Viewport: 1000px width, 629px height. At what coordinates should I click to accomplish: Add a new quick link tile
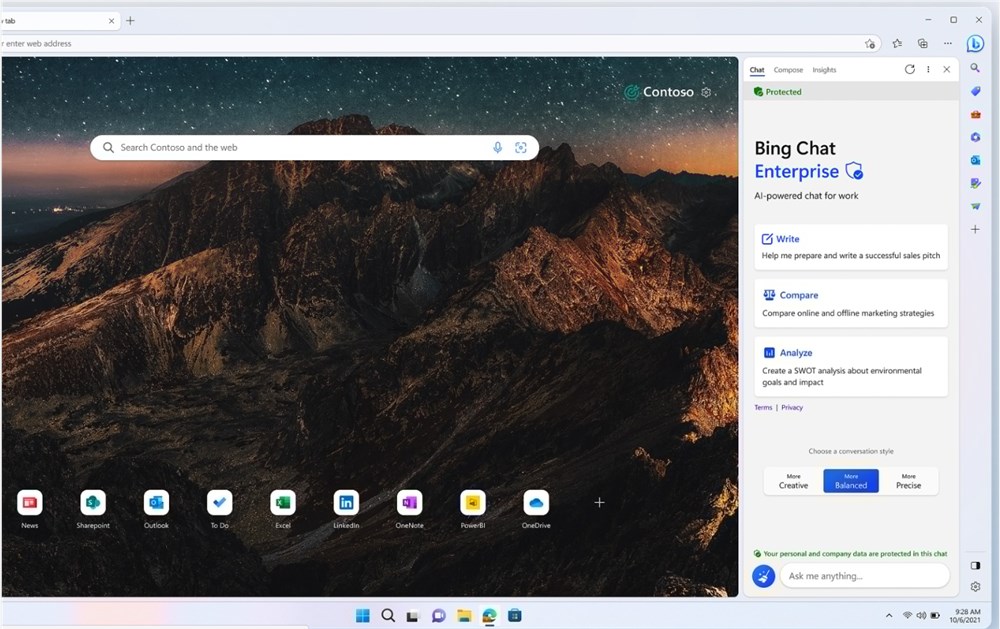[599, 503]
